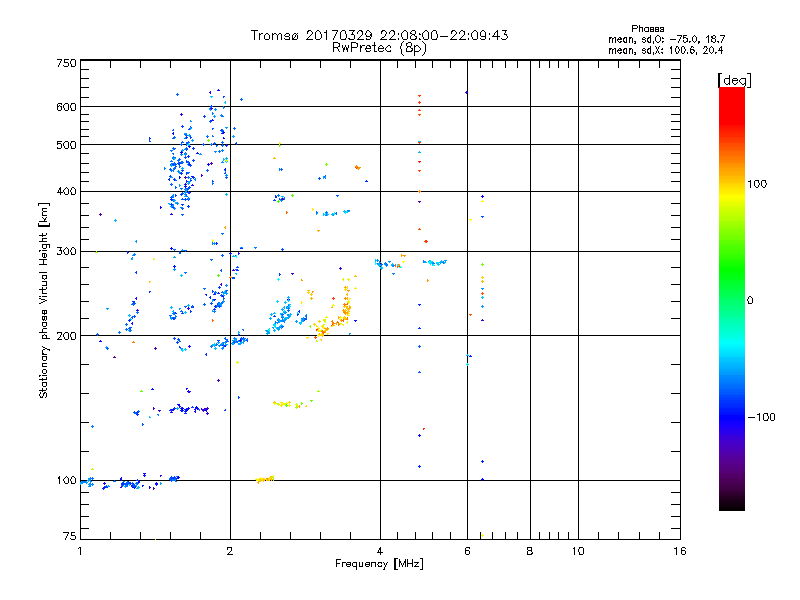This screenshot has width=800, height=600.
Task: Click the 'Stationary phase Virtual Height [km]' y-axis label
Action: (44, 300)
